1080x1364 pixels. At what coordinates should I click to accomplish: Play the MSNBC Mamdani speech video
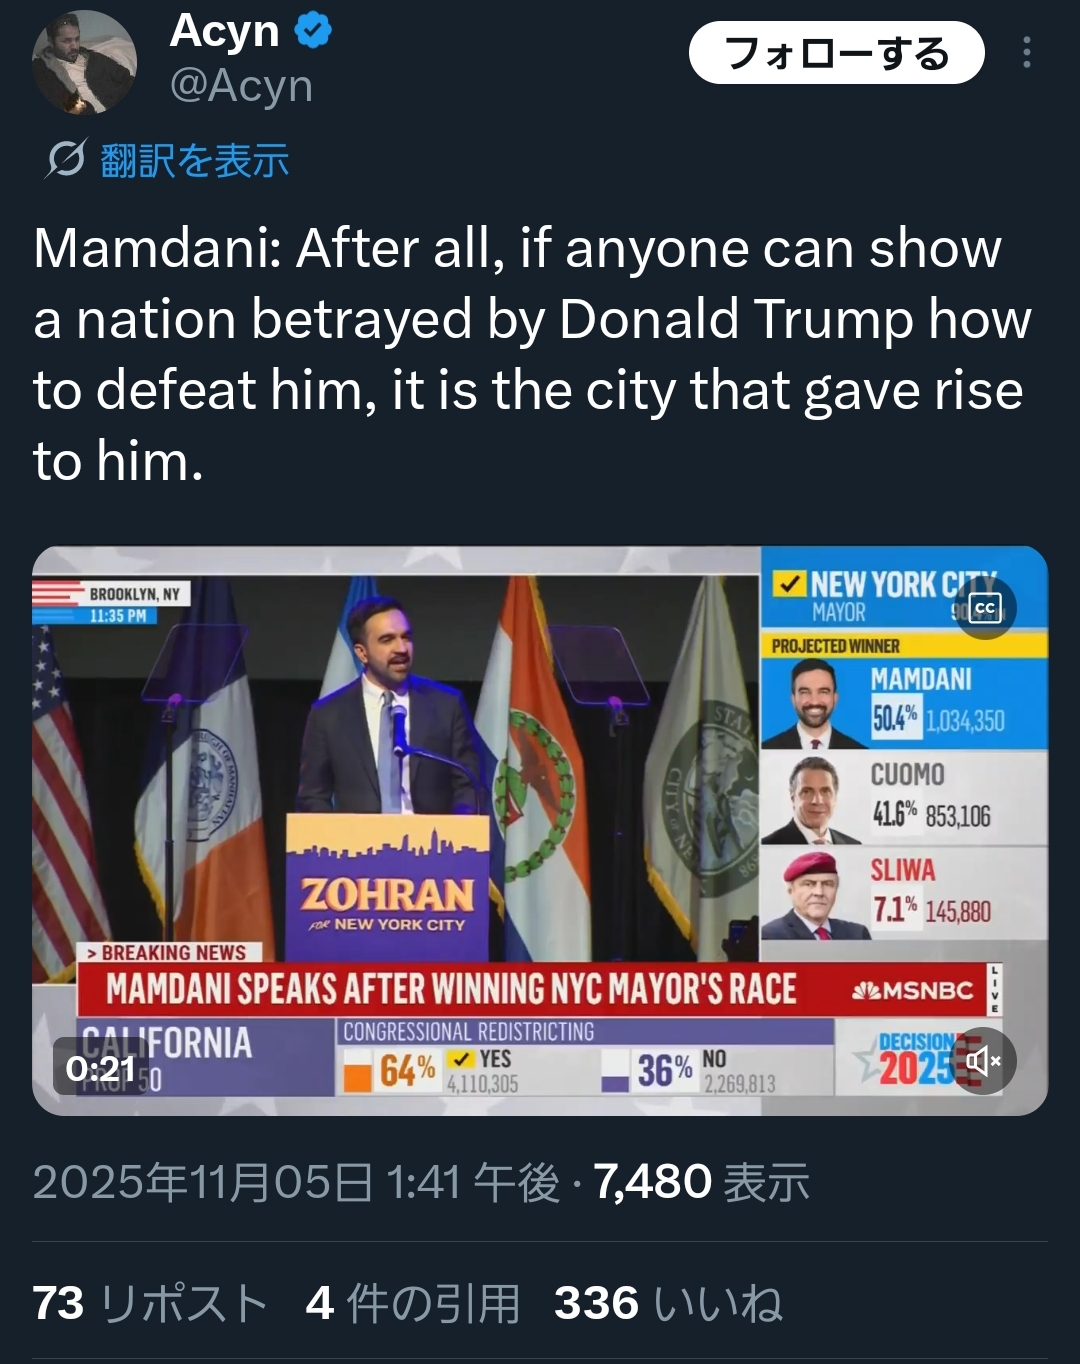540,830
